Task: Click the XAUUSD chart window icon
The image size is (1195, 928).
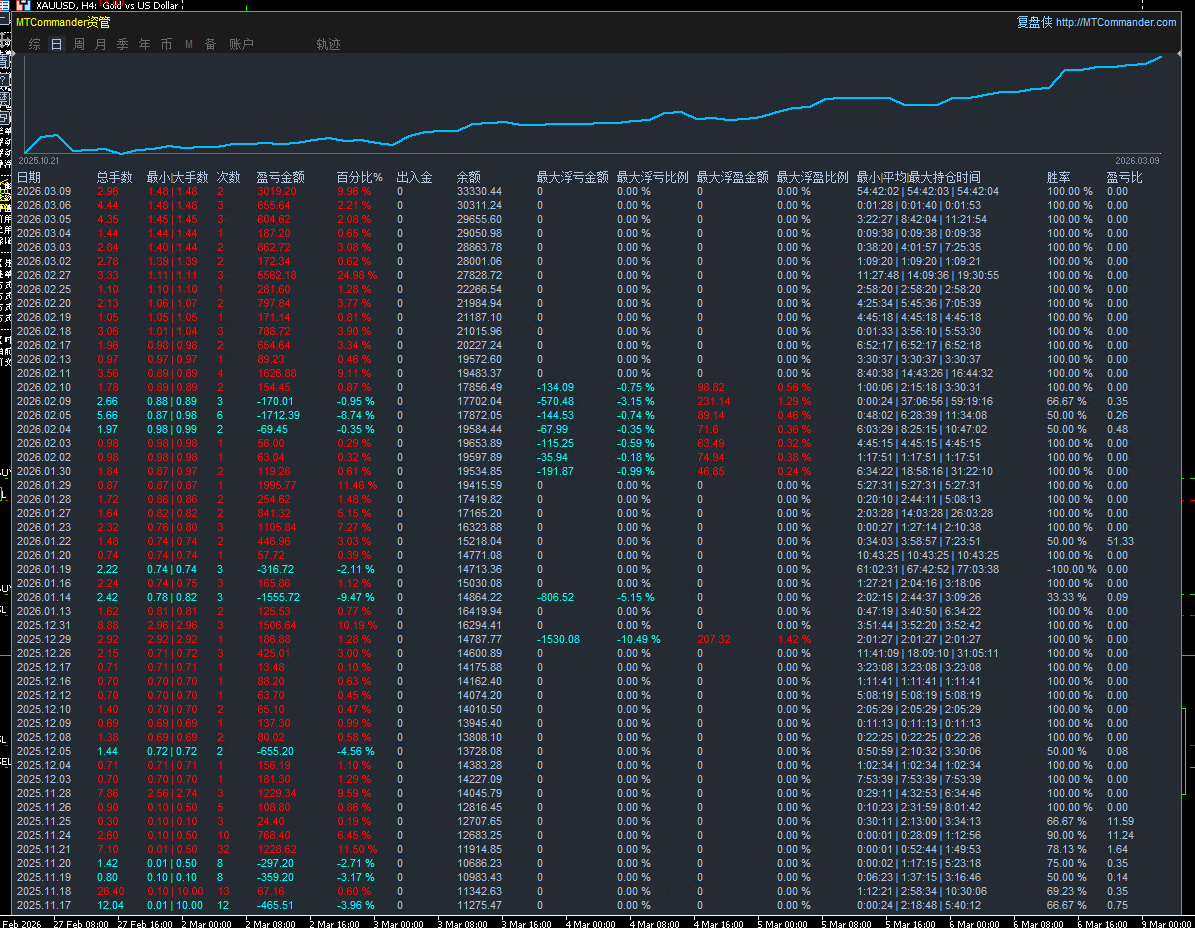Action: click(x=22, y=6)
